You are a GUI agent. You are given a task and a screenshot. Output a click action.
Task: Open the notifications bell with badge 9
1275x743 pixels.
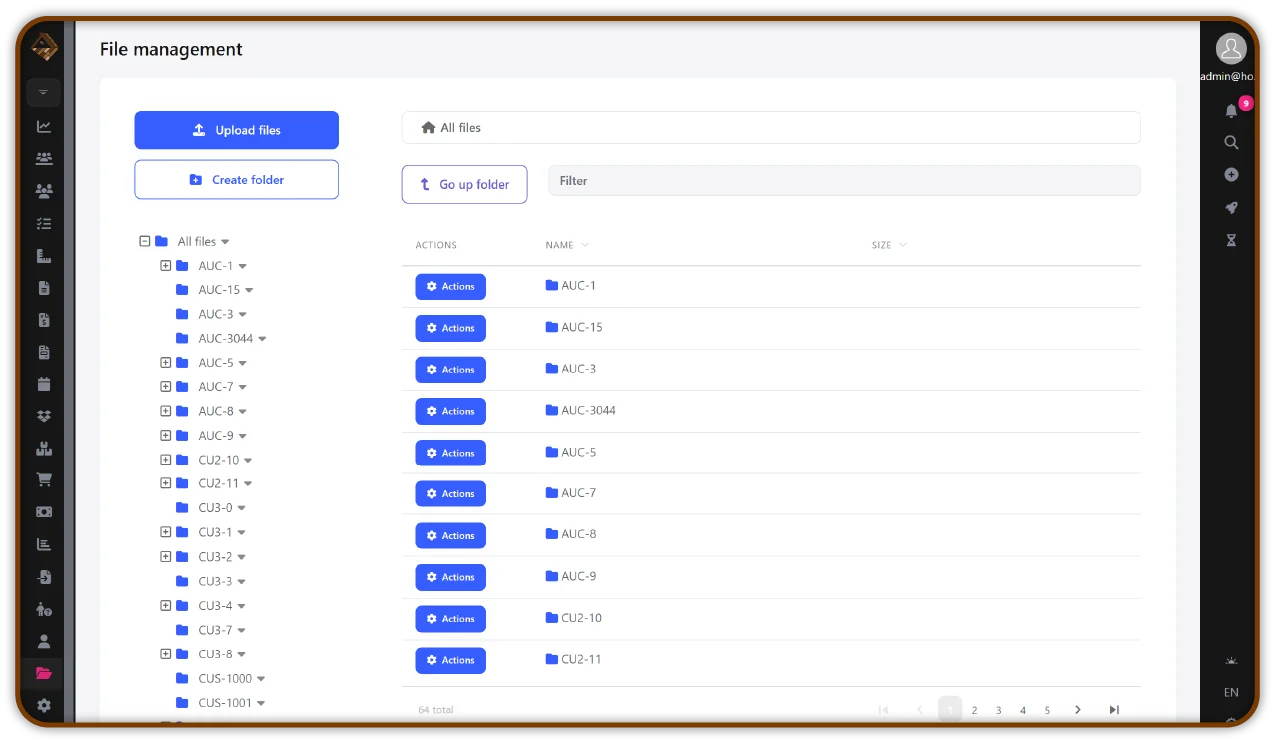(x=1232, y=110)
